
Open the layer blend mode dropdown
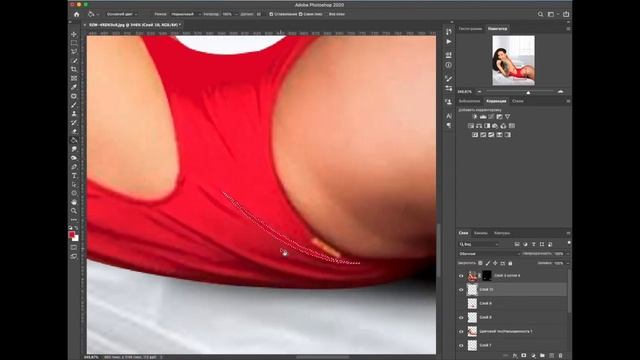pos(489,254)
